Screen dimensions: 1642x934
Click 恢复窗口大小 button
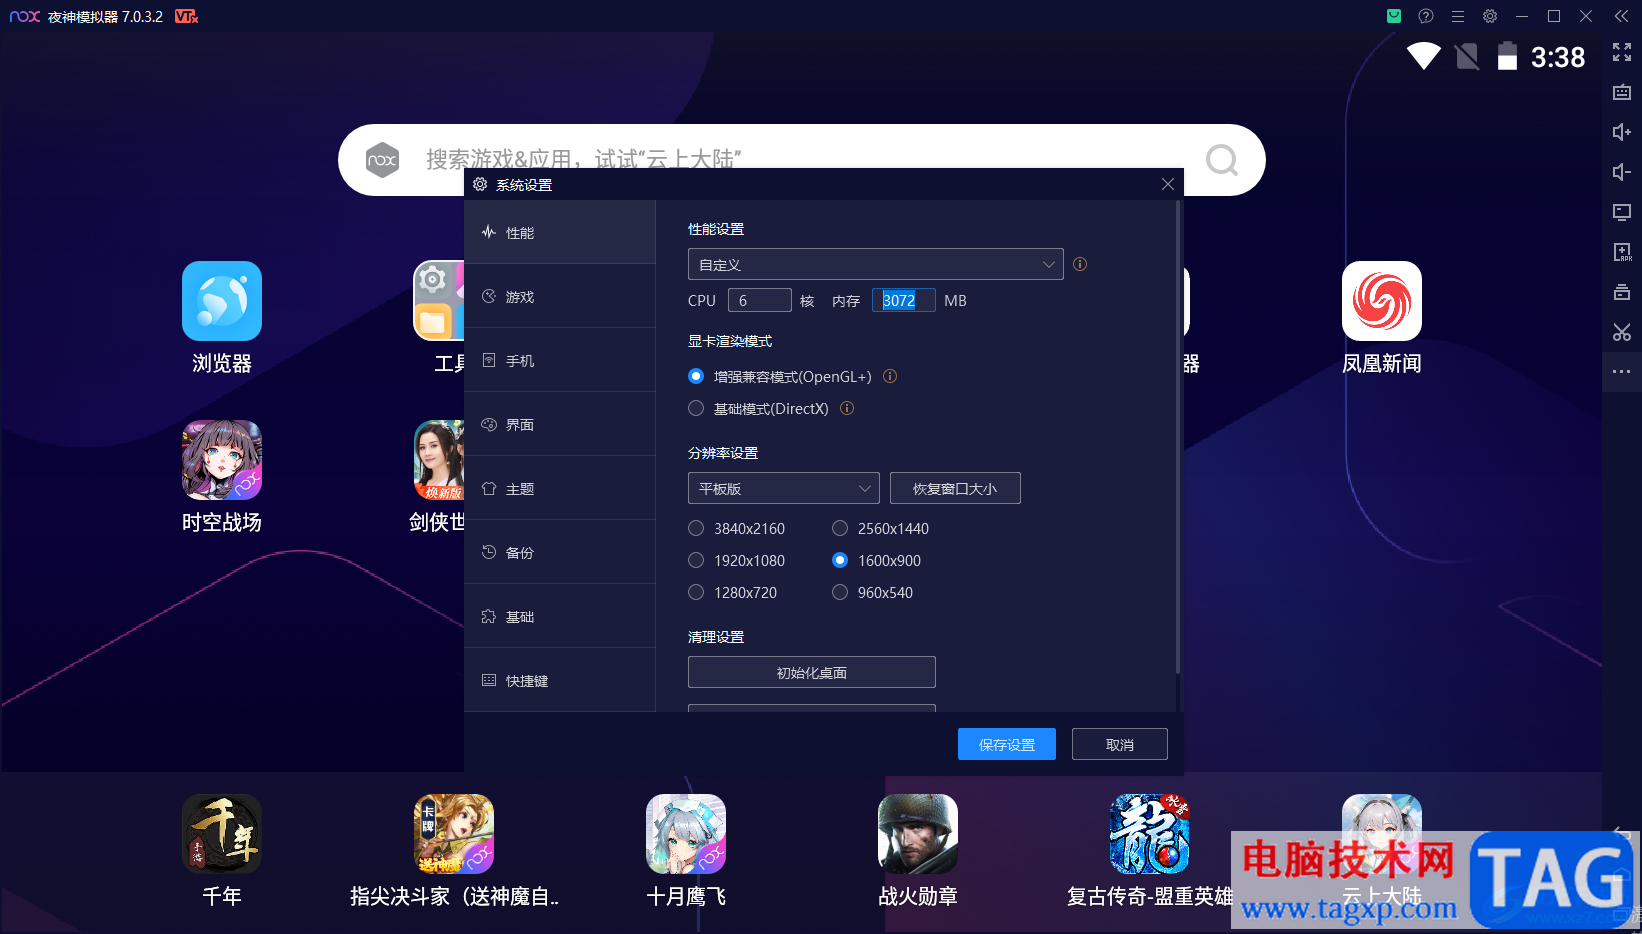tap(955, 488)
